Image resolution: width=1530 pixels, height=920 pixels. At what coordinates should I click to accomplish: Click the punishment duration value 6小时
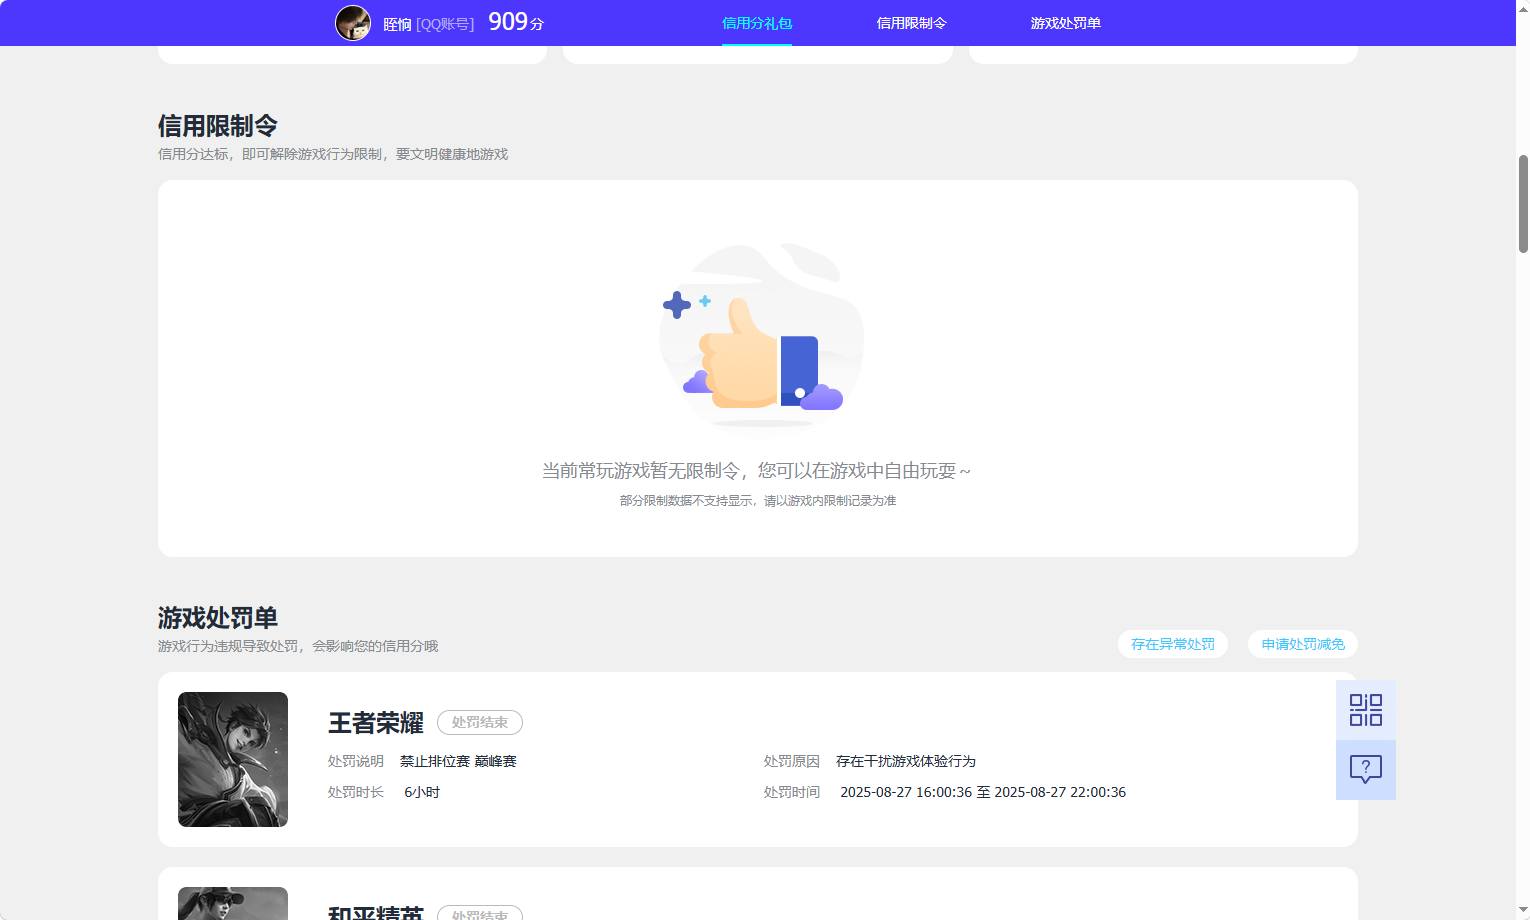click(x=422, y=792)
